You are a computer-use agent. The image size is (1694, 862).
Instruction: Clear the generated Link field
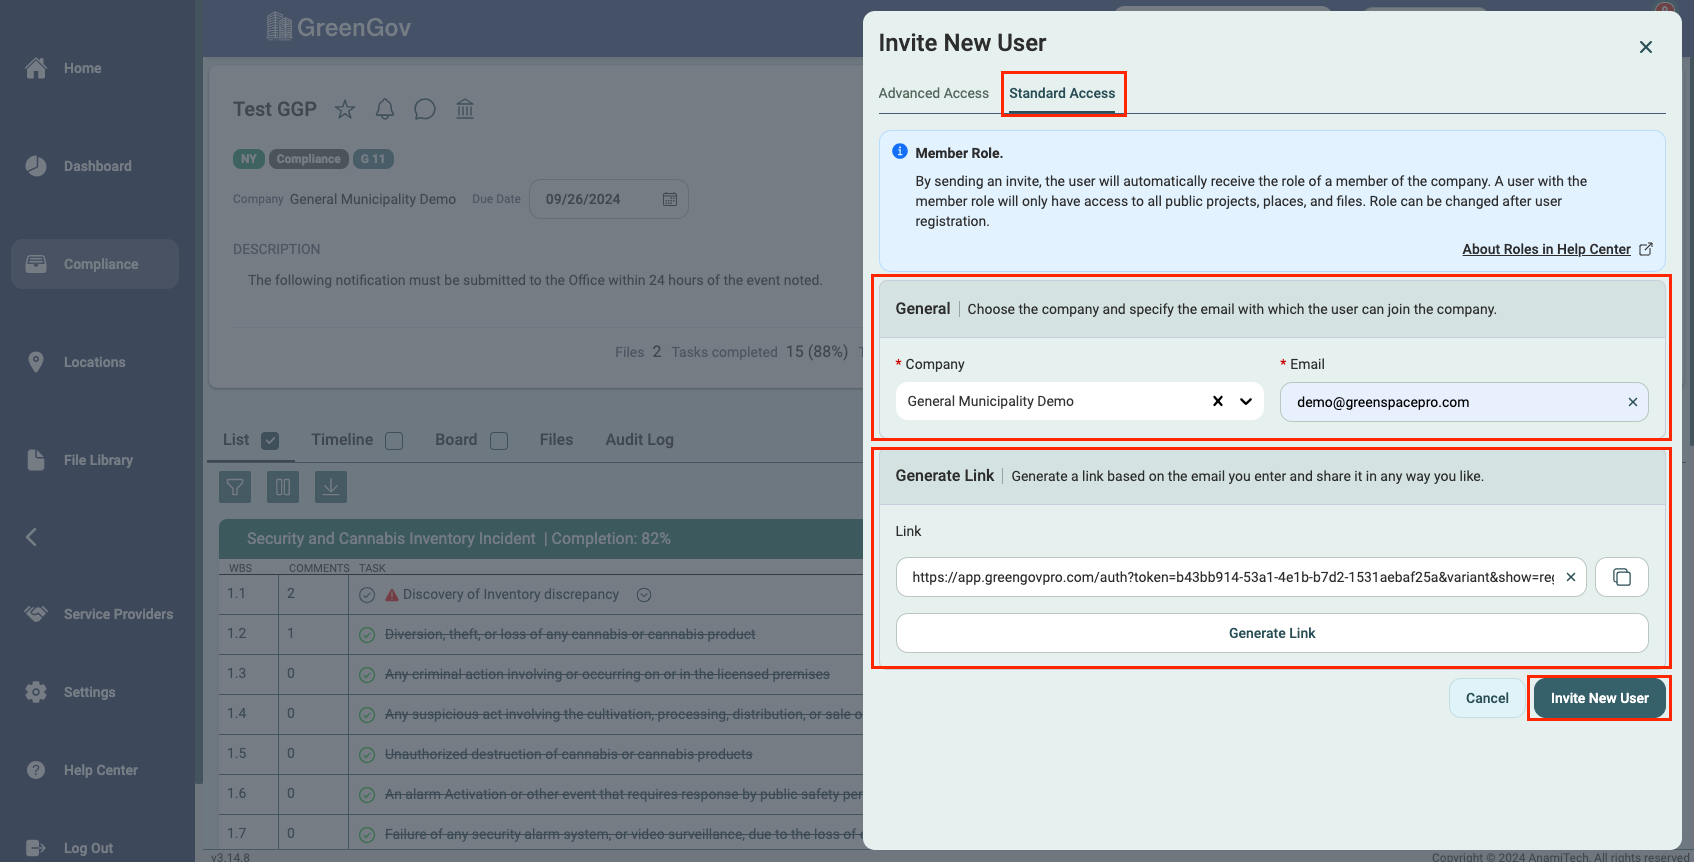point(1571,577)
